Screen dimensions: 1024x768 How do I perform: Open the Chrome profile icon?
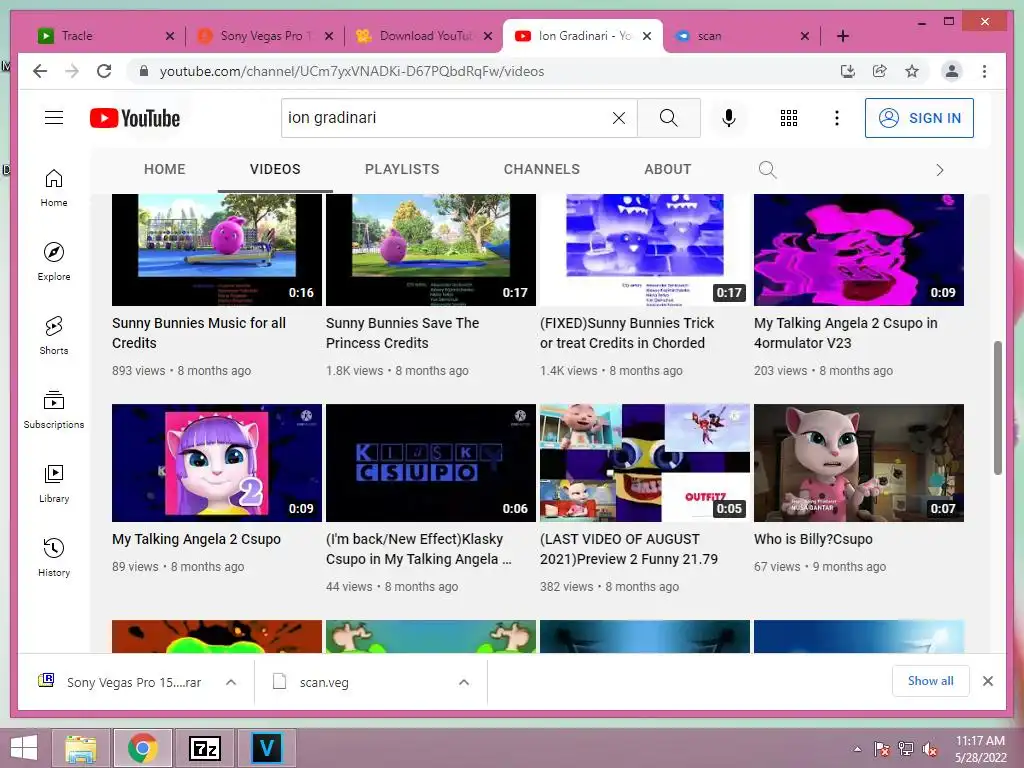pos(952,71)
